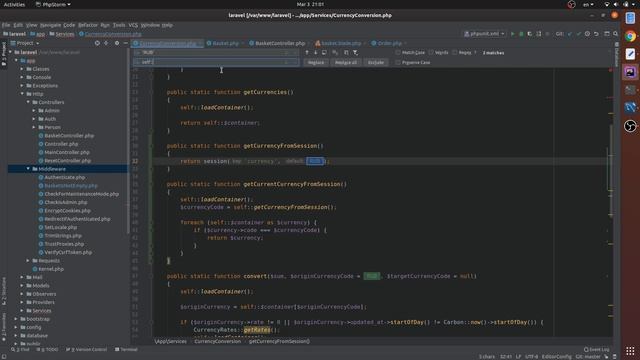The height and width of the screenshot is (360, 640).
Task: Run the phpunit.xml configuration
Action: 513,34
